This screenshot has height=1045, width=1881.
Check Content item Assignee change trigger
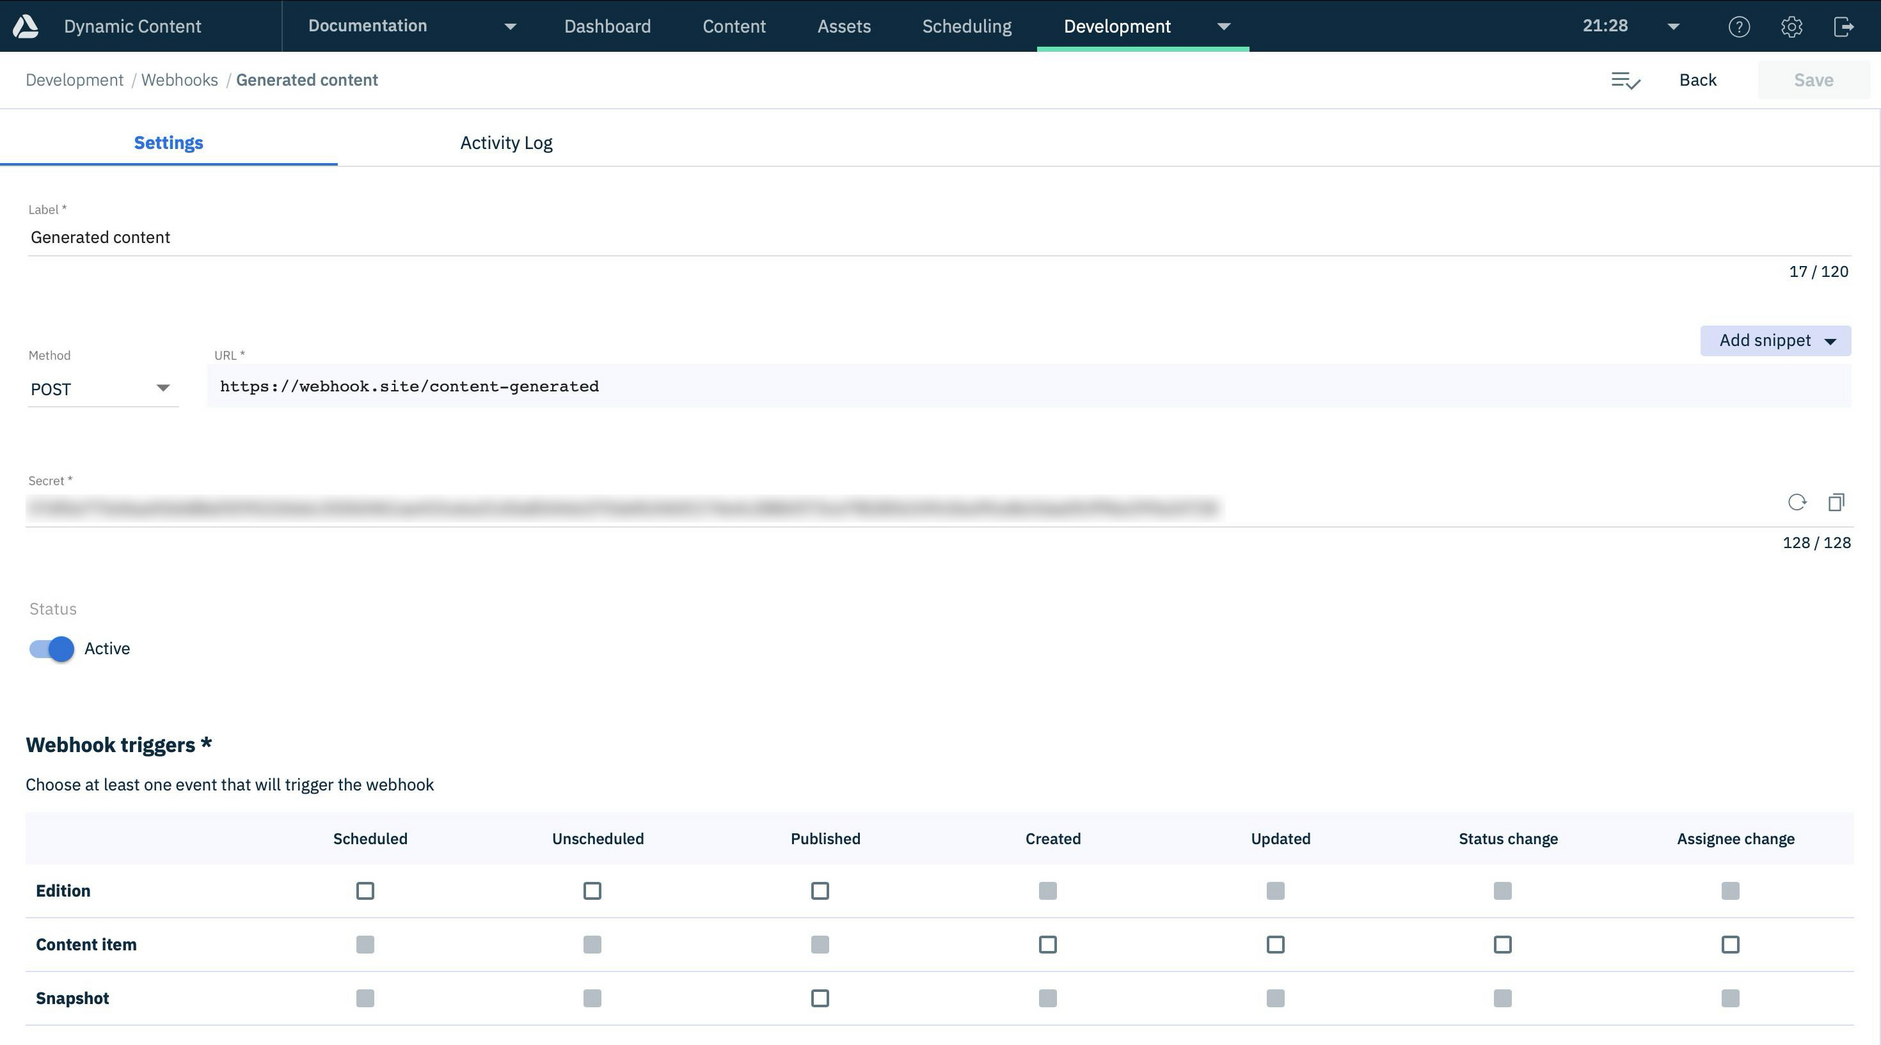point(1730,945)
